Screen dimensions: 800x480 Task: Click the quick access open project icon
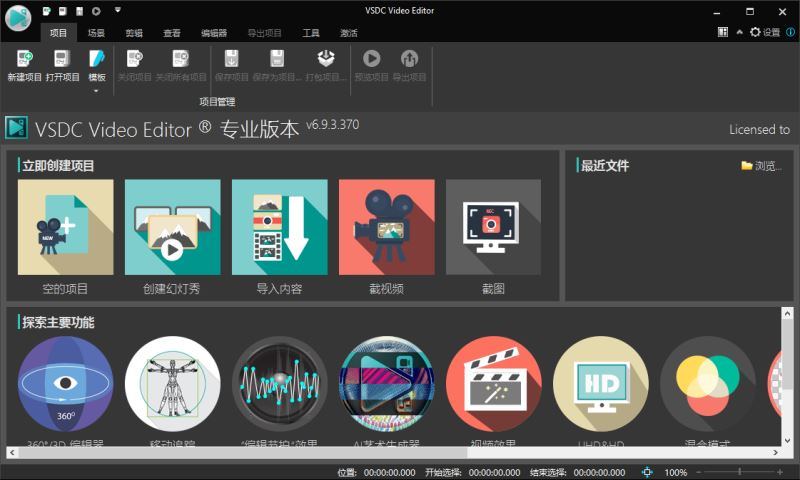click(63, 11)
